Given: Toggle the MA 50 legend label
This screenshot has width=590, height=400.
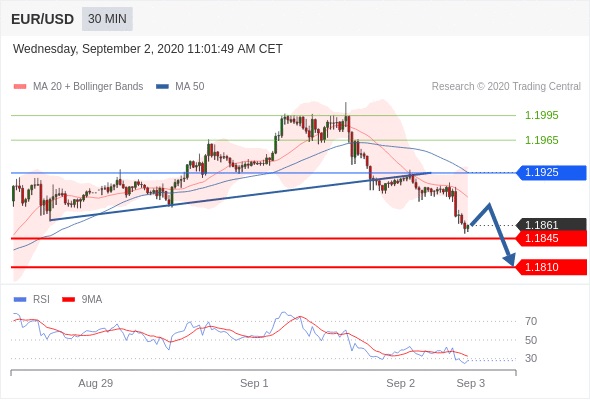Looking at the screenshot, I should (190, 87).
